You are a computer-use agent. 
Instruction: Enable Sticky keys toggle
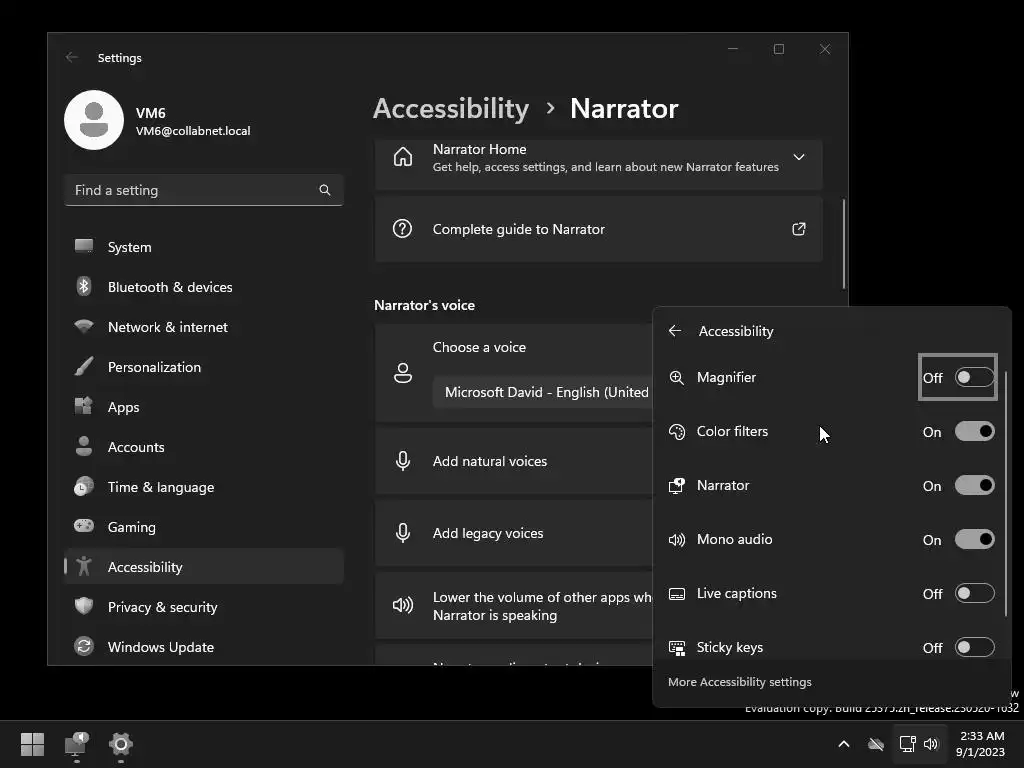click(974, 647)
